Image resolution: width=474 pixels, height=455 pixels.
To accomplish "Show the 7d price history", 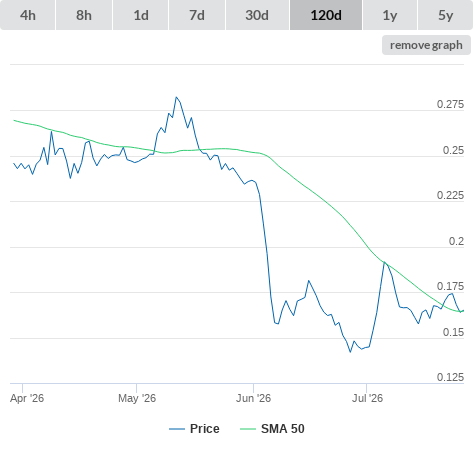I will [x=197, y=15].
